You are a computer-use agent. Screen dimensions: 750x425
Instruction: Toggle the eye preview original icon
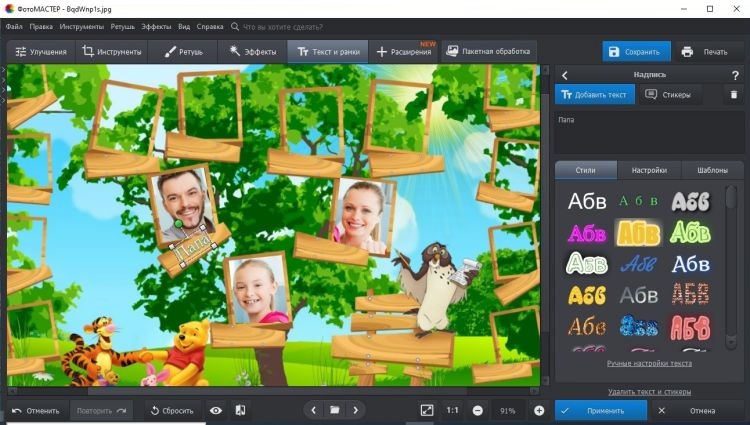[216, 410]
